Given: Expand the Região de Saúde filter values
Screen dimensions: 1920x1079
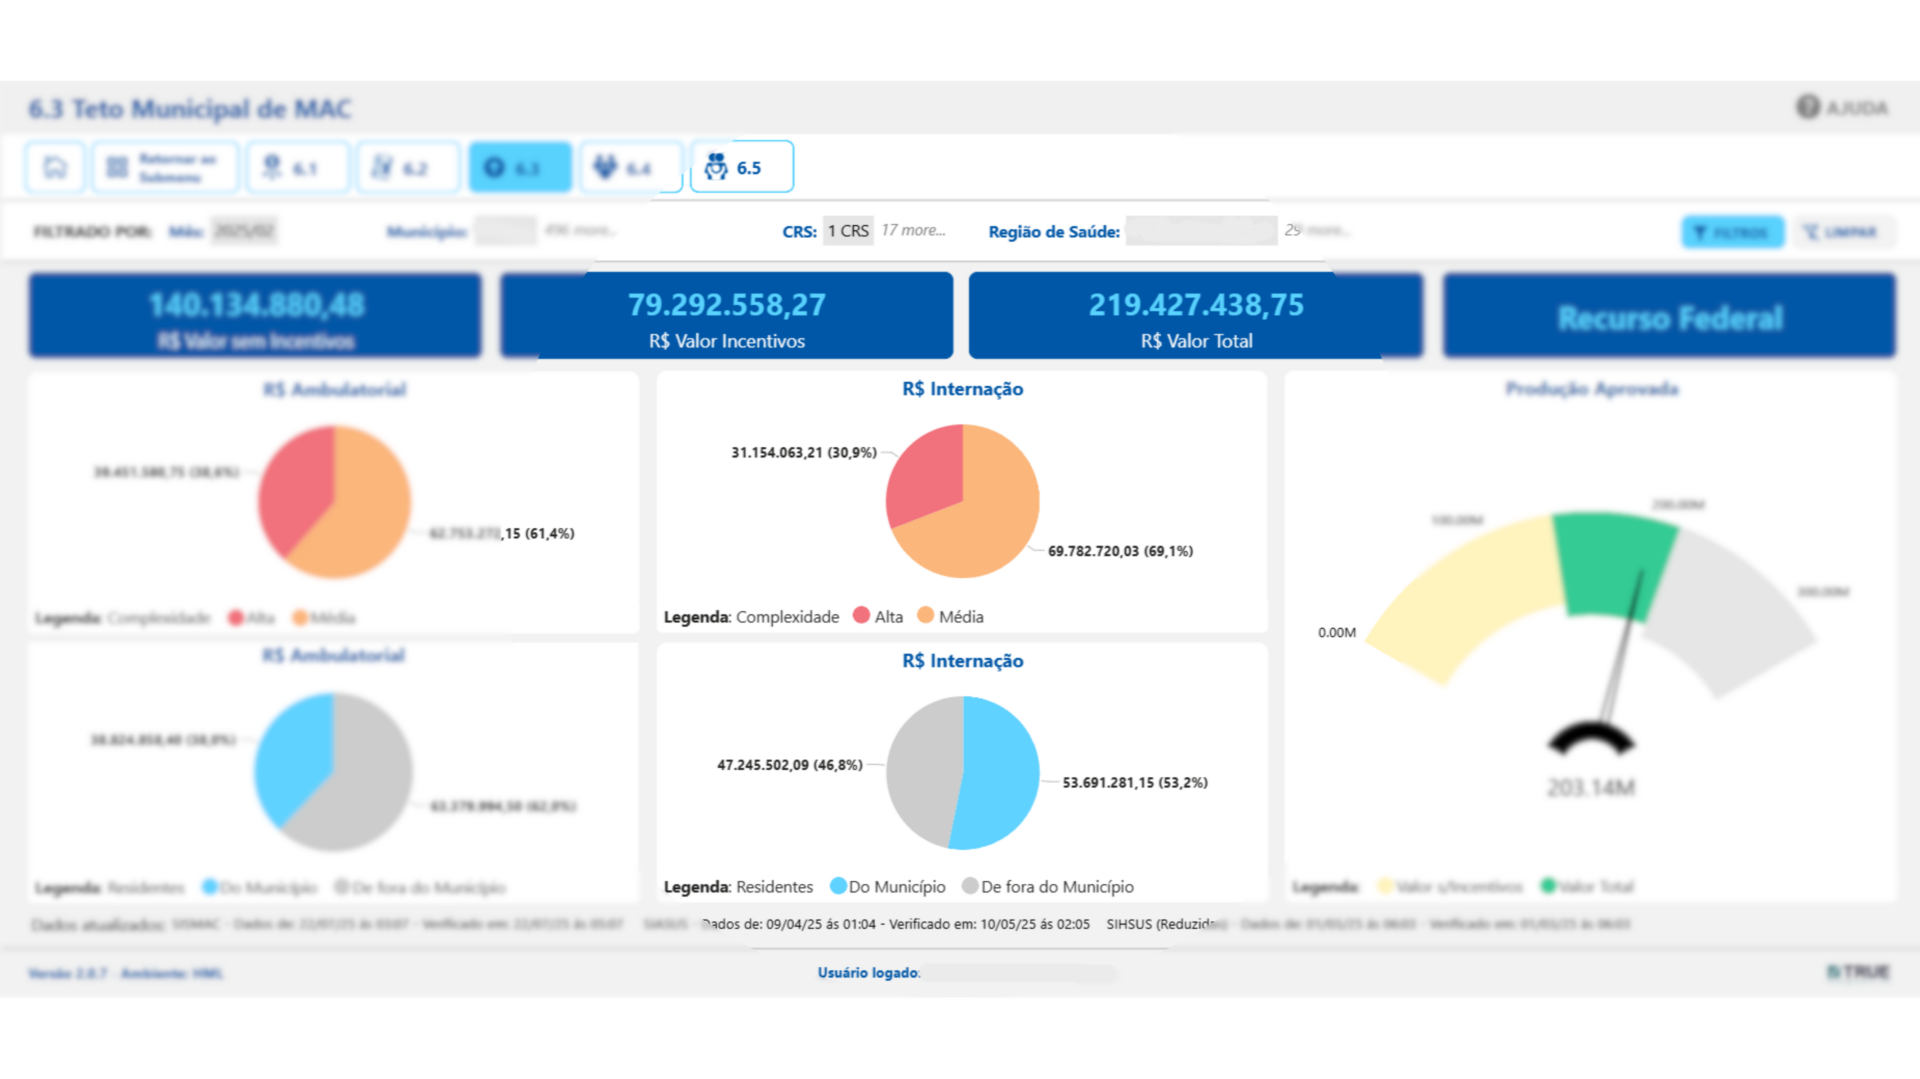Looking at the screenshot, I should click(x=1318, y=231).
